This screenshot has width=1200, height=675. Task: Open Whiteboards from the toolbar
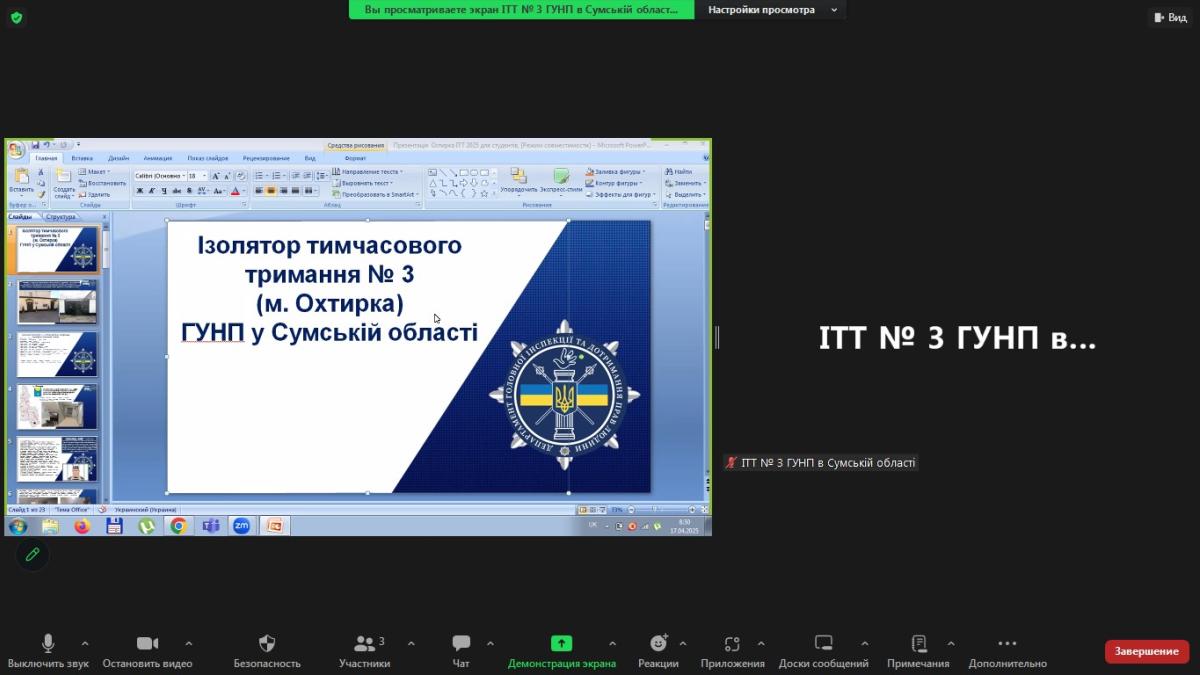point(823,644)
